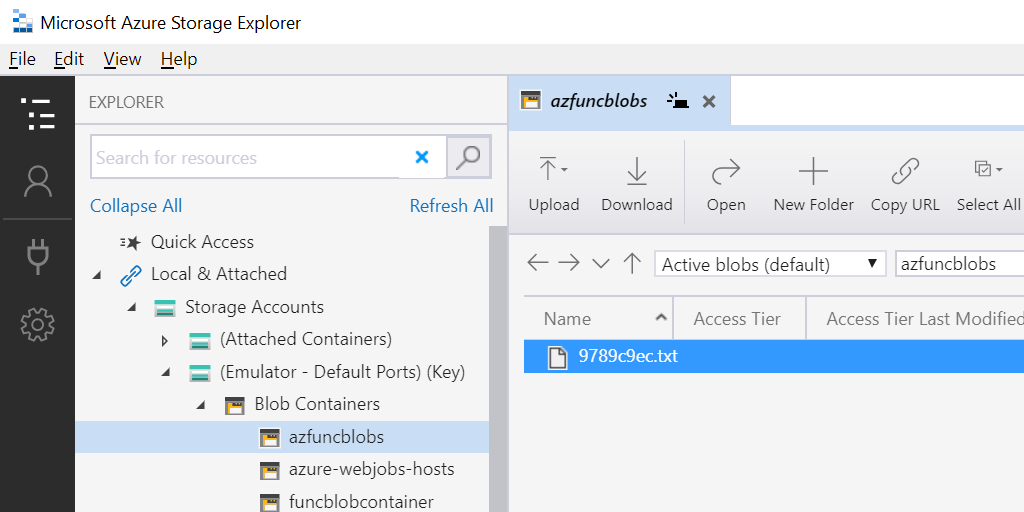Click the search magnifier button
Image resolution: width=1024 pixels, height=512 pixels.
(x=468, y=157)
